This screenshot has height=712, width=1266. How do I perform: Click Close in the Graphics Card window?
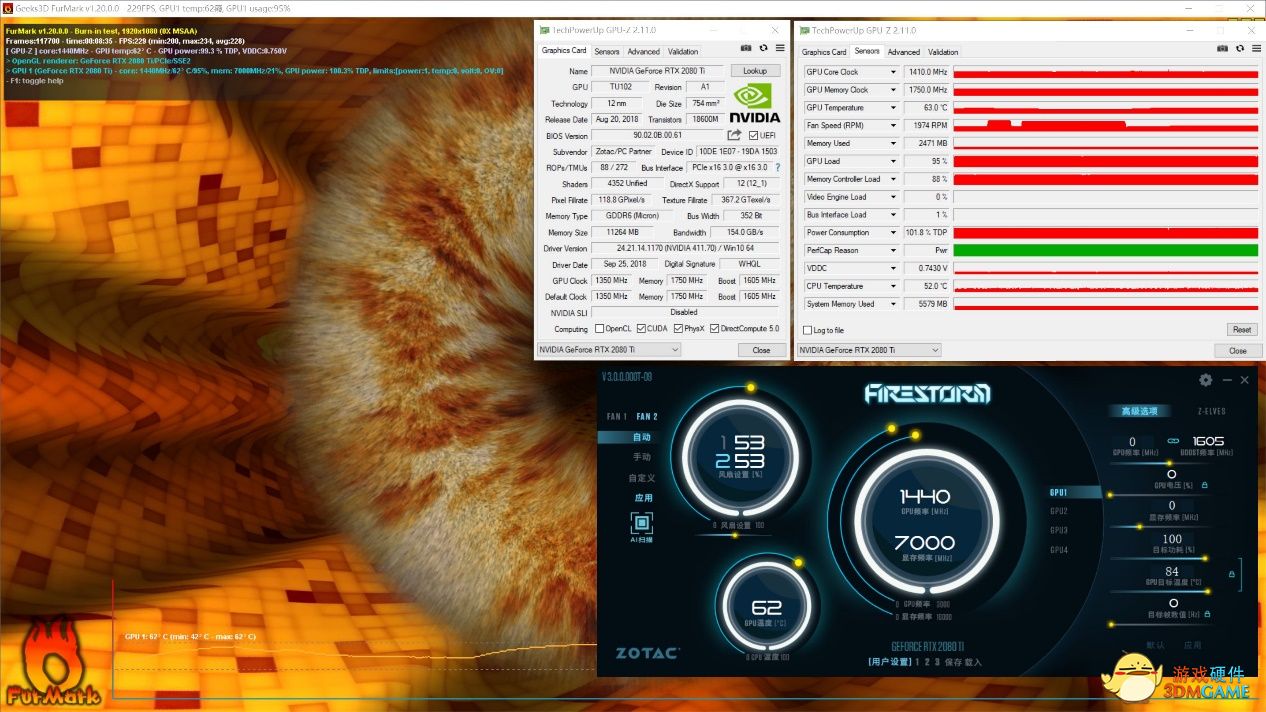(761, 350)
